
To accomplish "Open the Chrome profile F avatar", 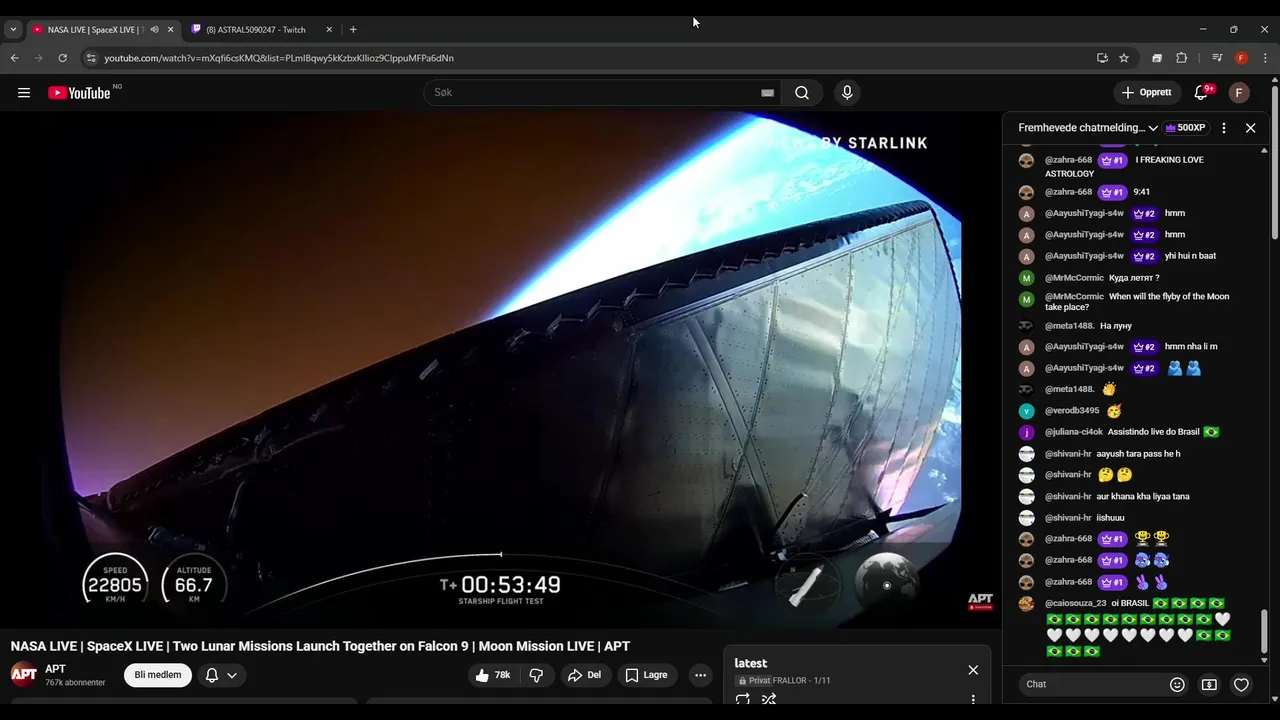I will (x=1241, y=58).
